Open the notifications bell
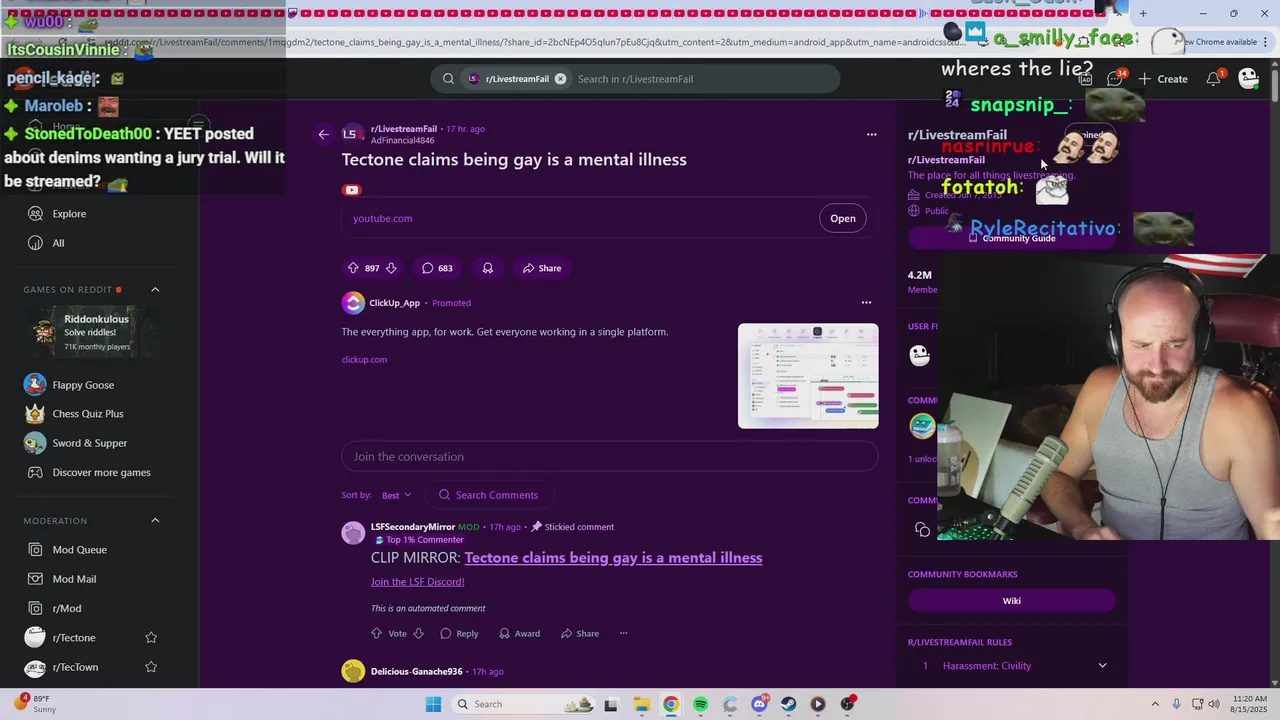Viewport: 1280px width, 720px height. click(x=1214, y=79)
